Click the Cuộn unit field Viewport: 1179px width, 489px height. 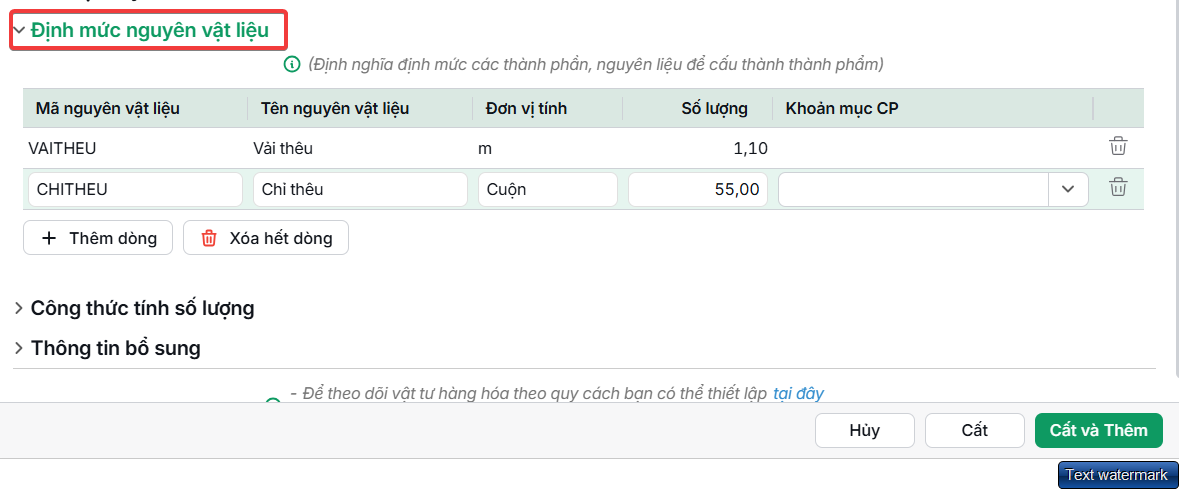[547, 190]
